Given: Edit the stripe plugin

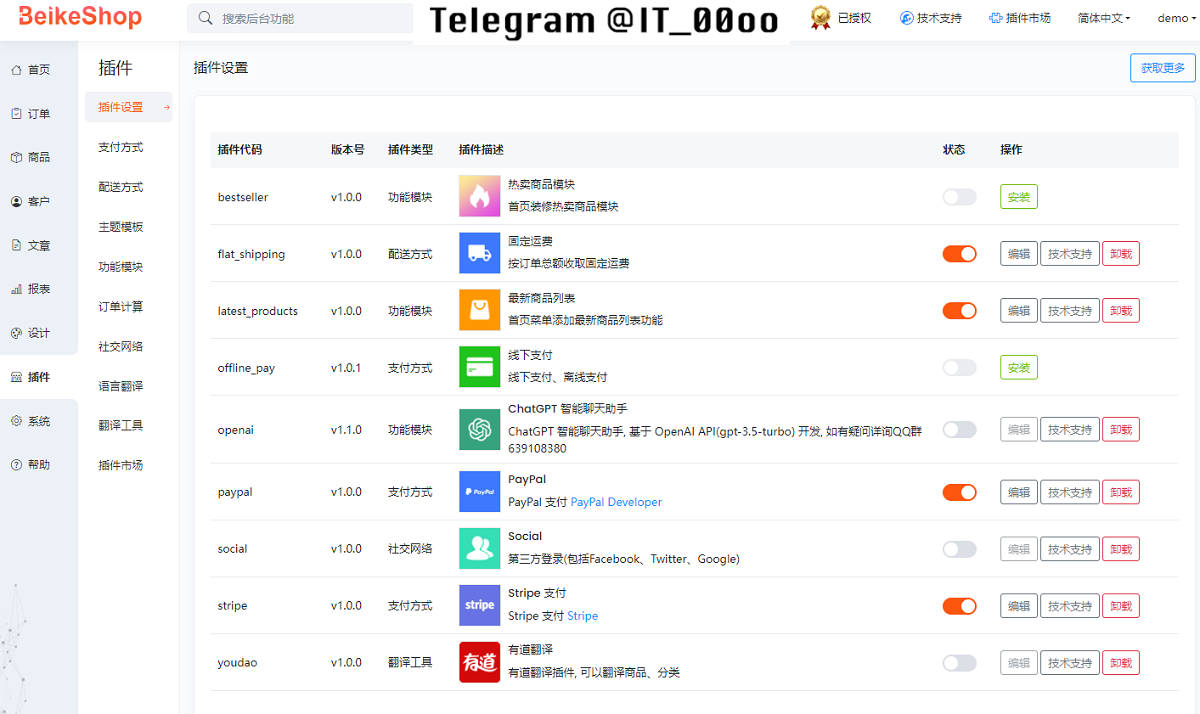Looking at the screenshot, I should pos(1019,606).
